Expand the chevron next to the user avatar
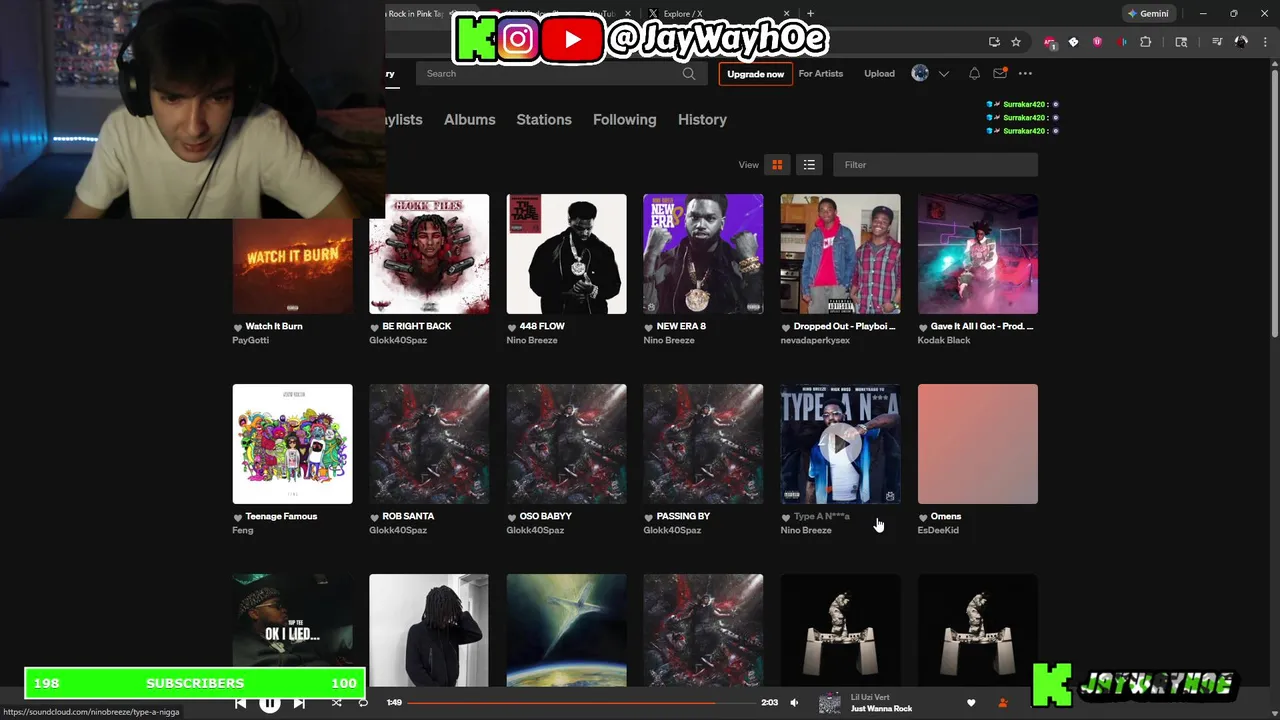 coord(943,74)
